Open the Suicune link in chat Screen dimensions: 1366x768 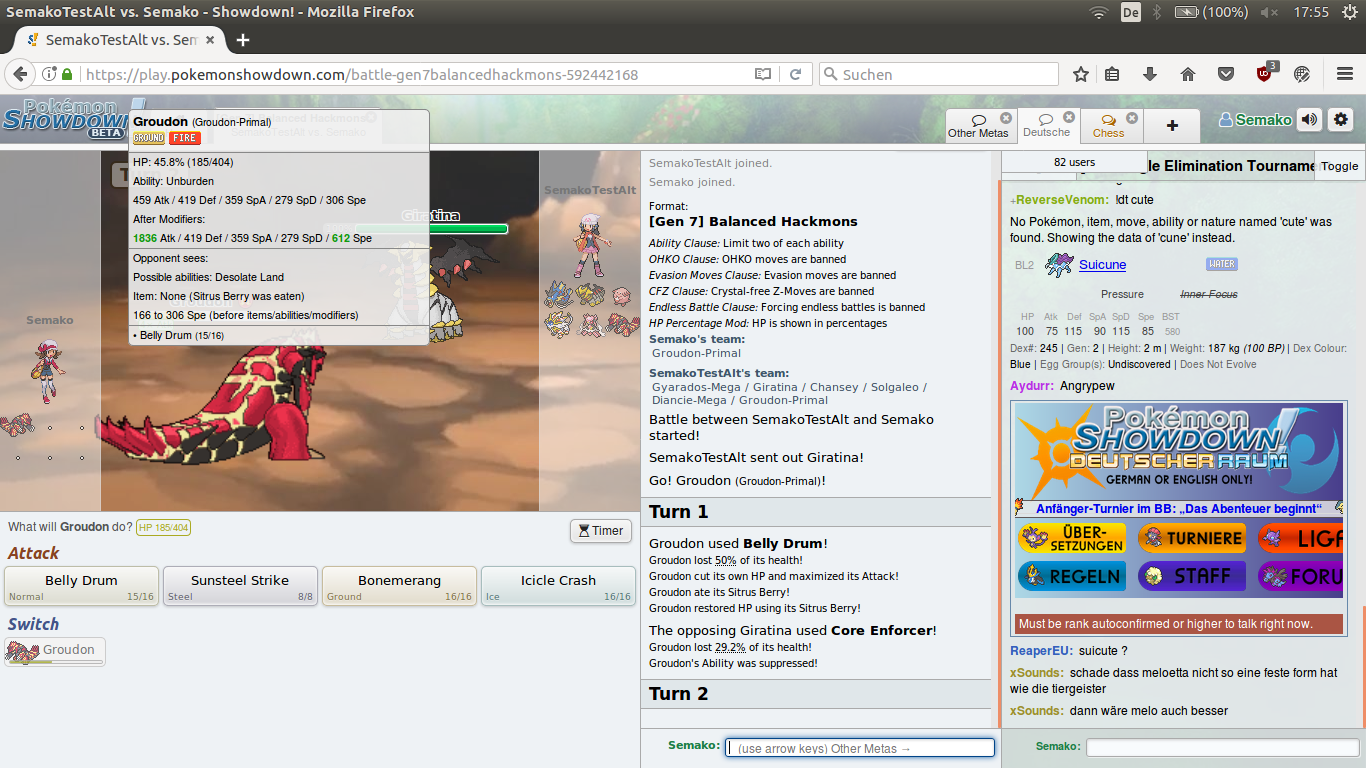click(1102, 265)
